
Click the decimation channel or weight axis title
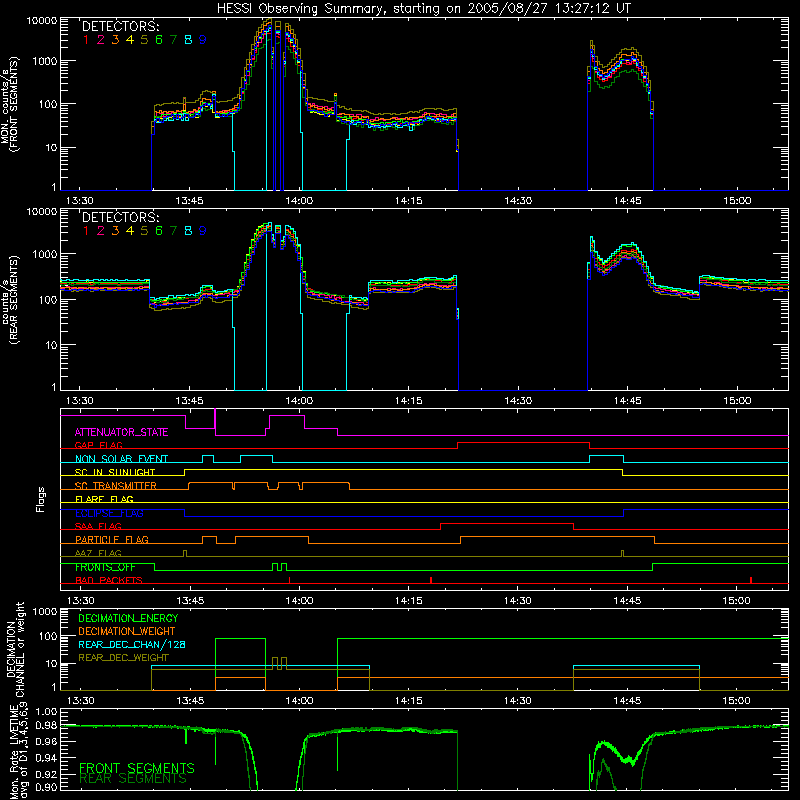15,649
